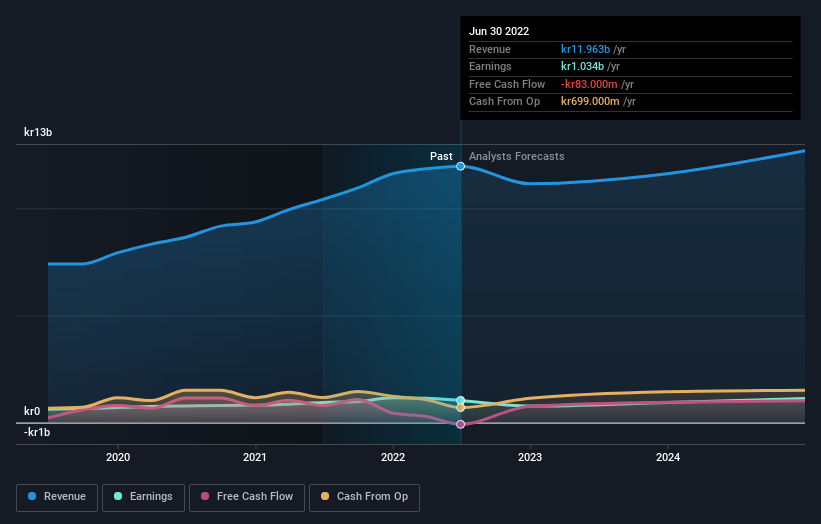Click the Earnings row label in tooltip
The height and width of the screenshot is (524, 821).
pos(490,66)
